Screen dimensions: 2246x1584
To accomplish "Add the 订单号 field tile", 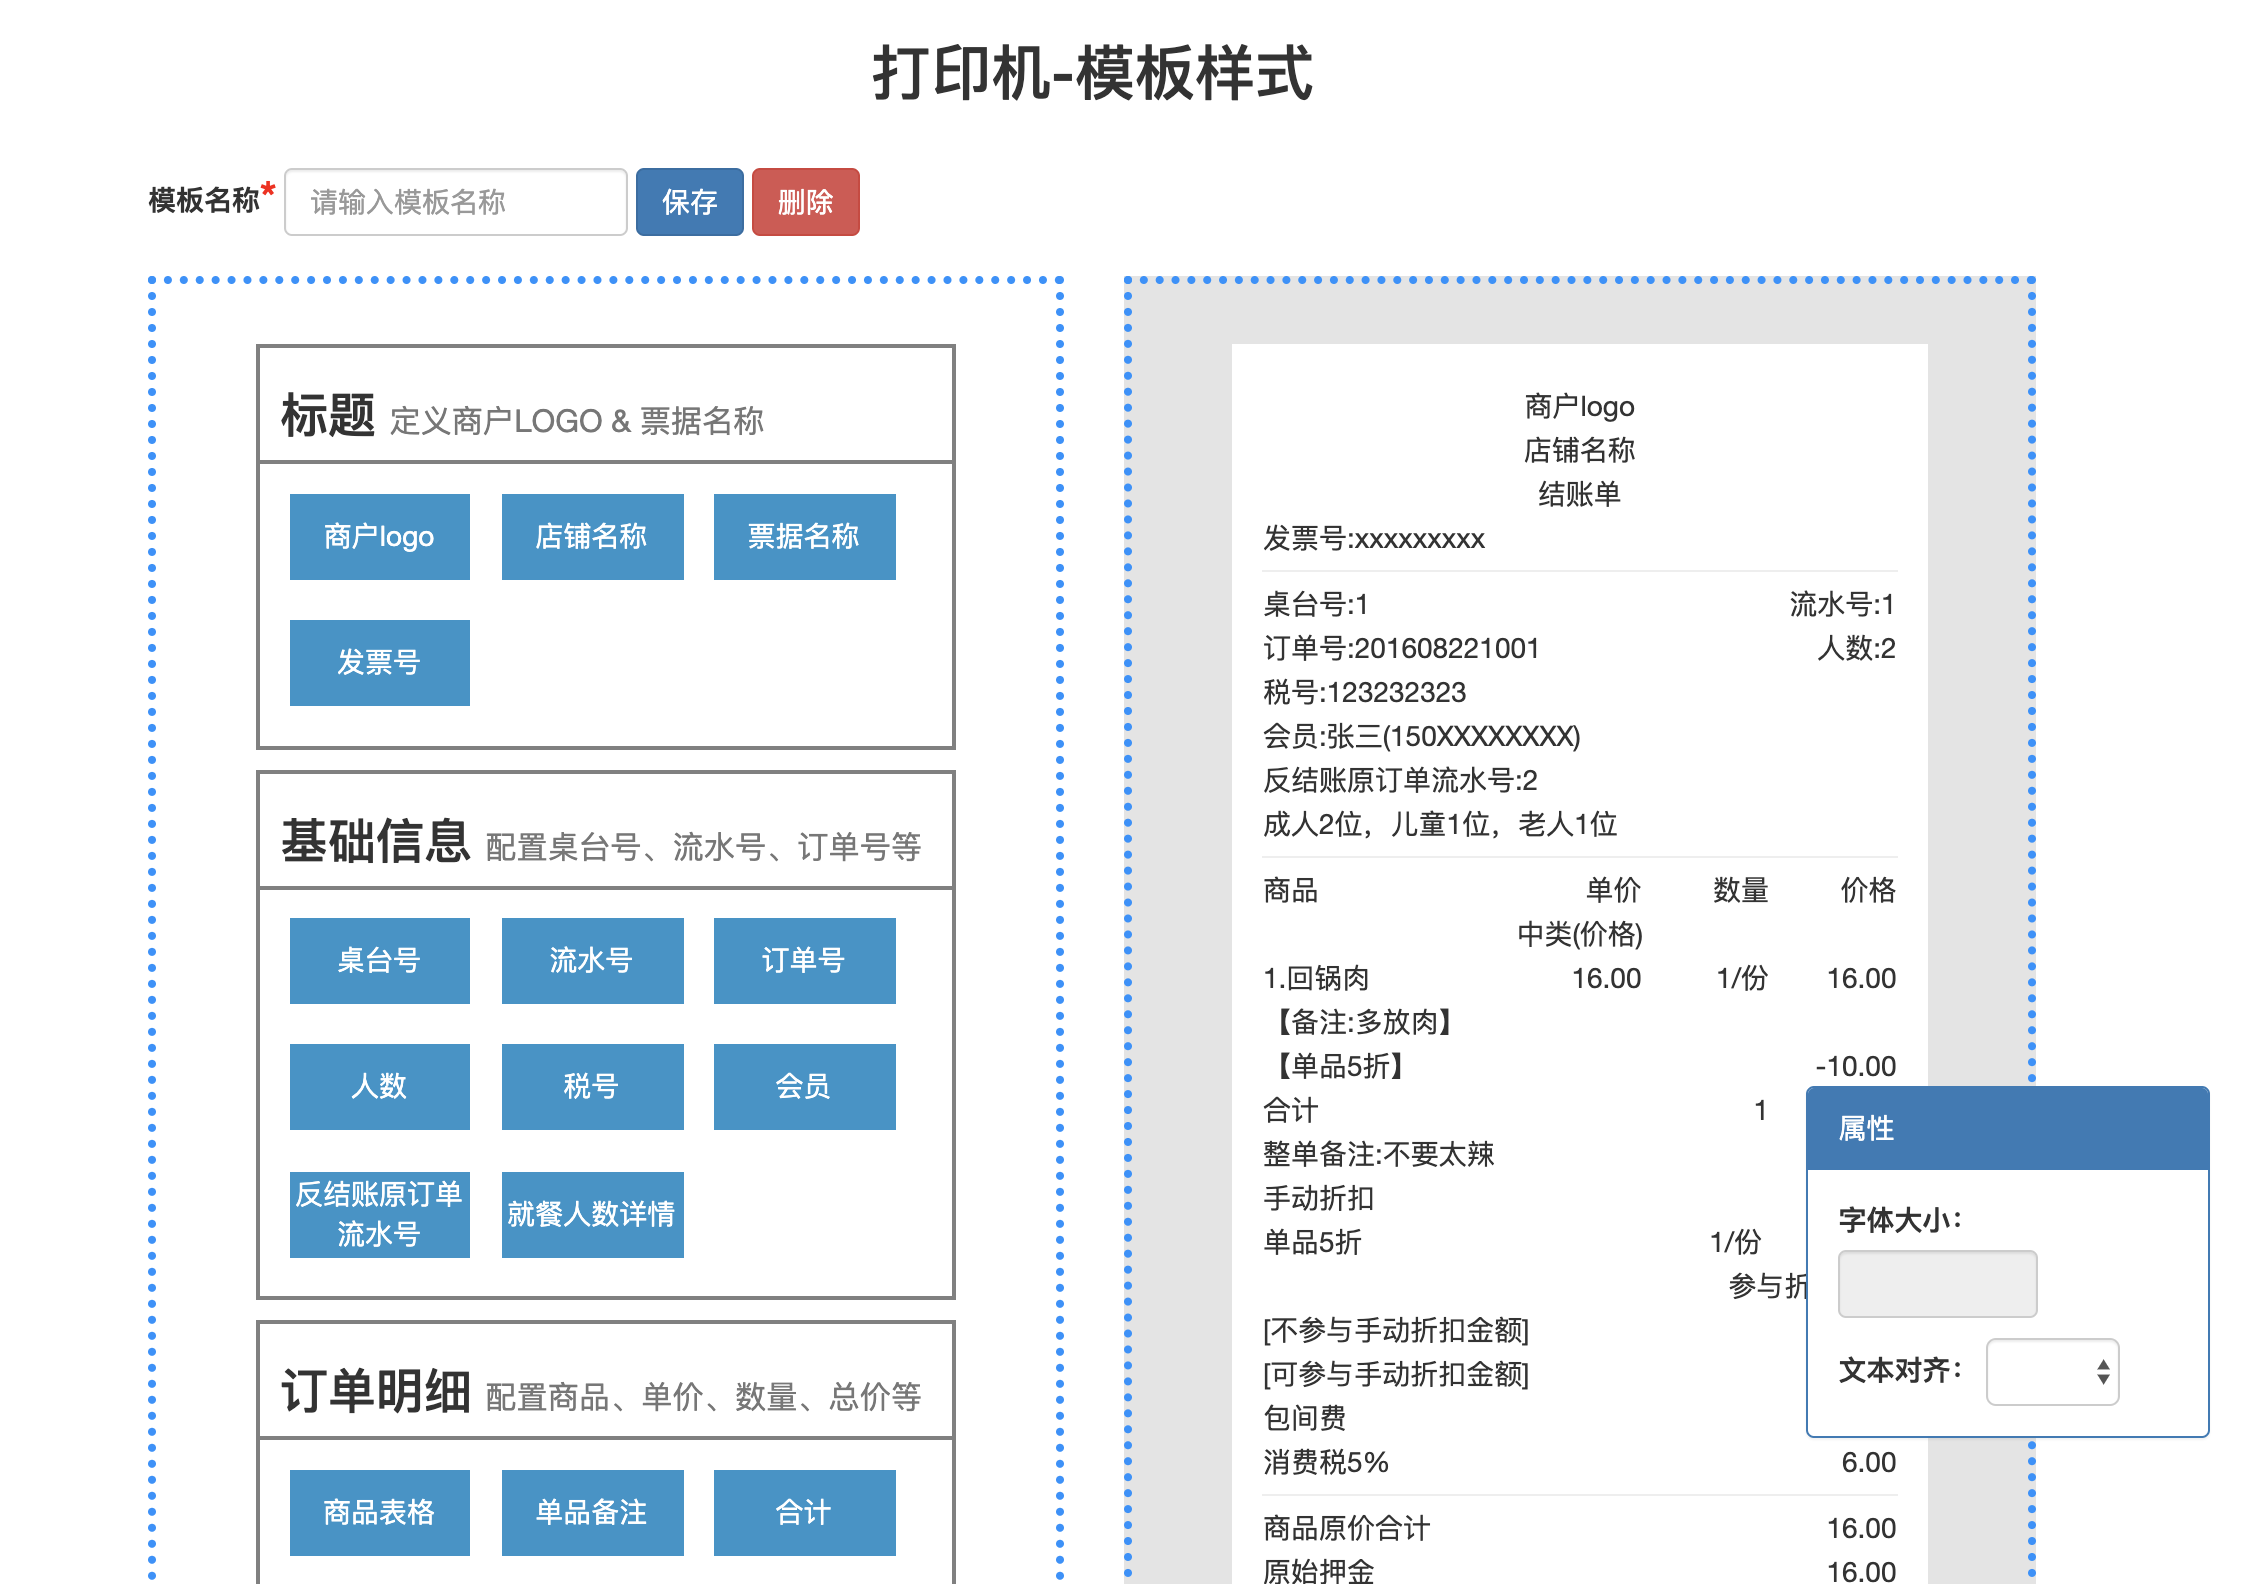I will 804,961.
